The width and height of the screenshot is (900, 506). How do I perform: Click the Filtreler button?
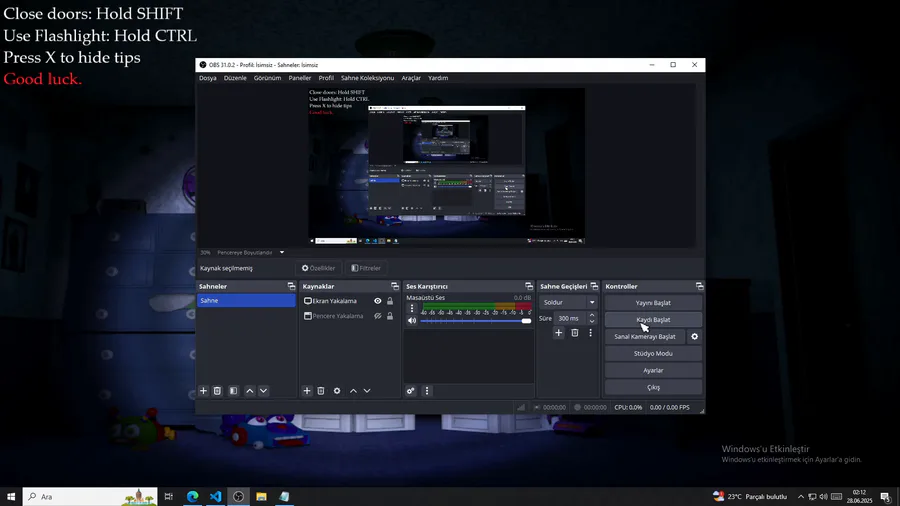tap(366, 268)
